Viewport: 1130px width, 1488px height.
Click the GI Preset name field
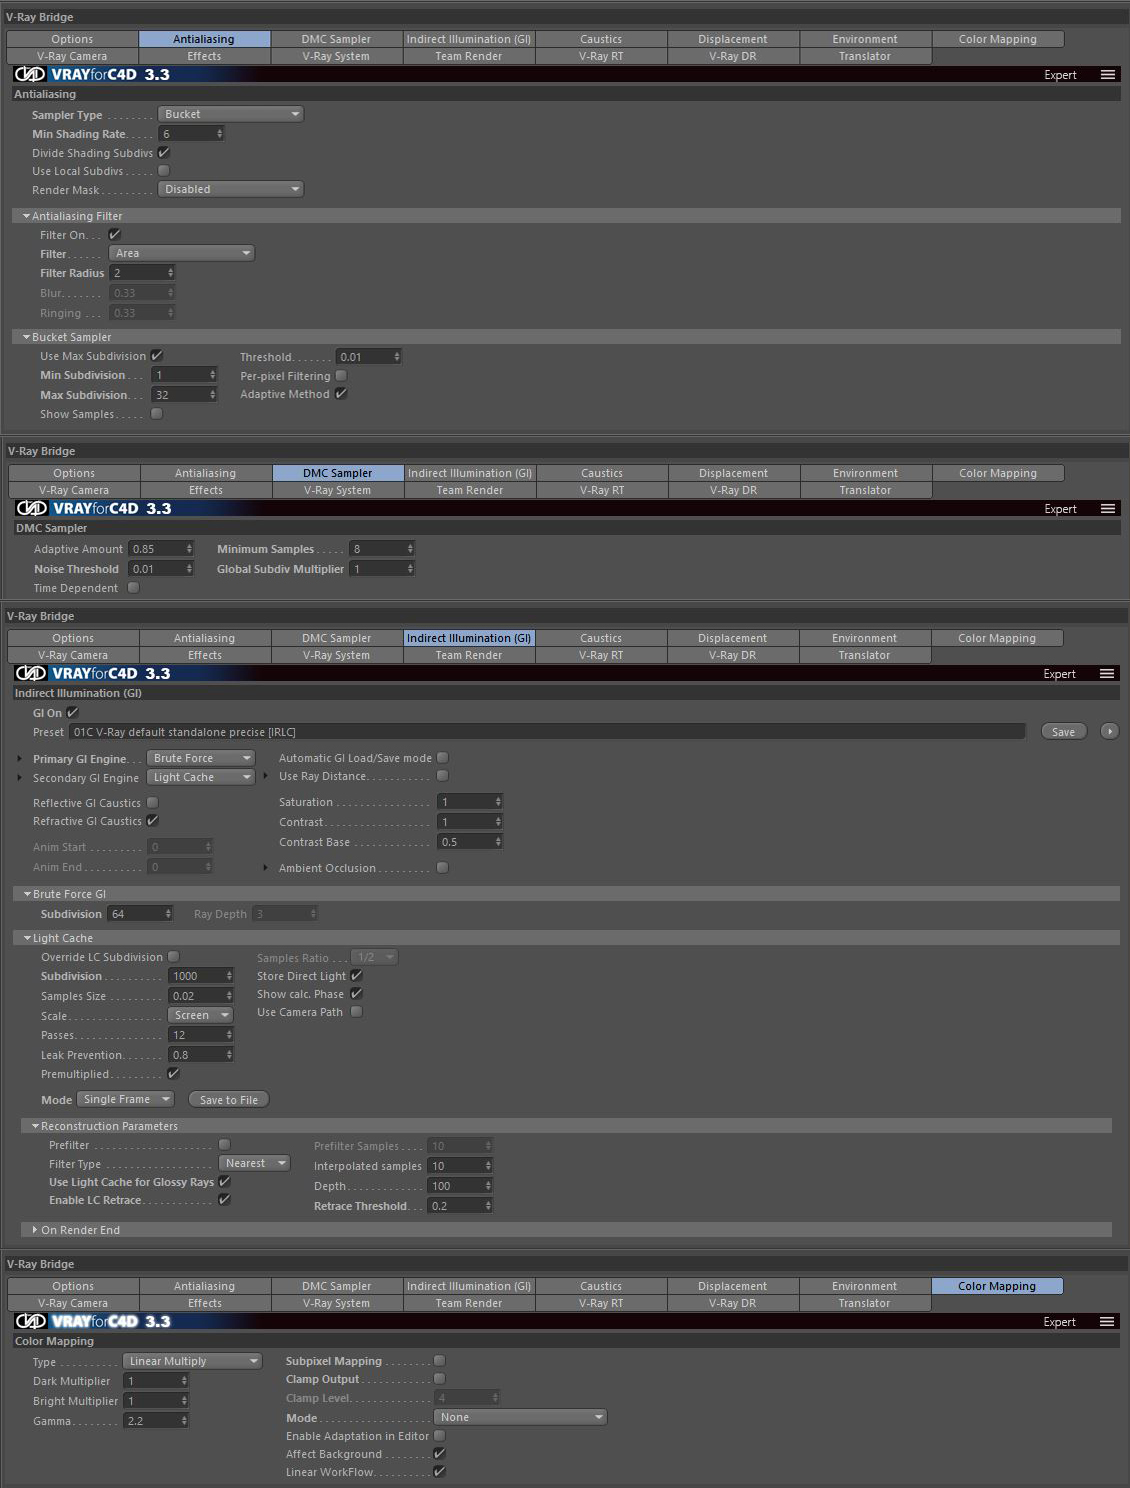(x=547, y=732)
